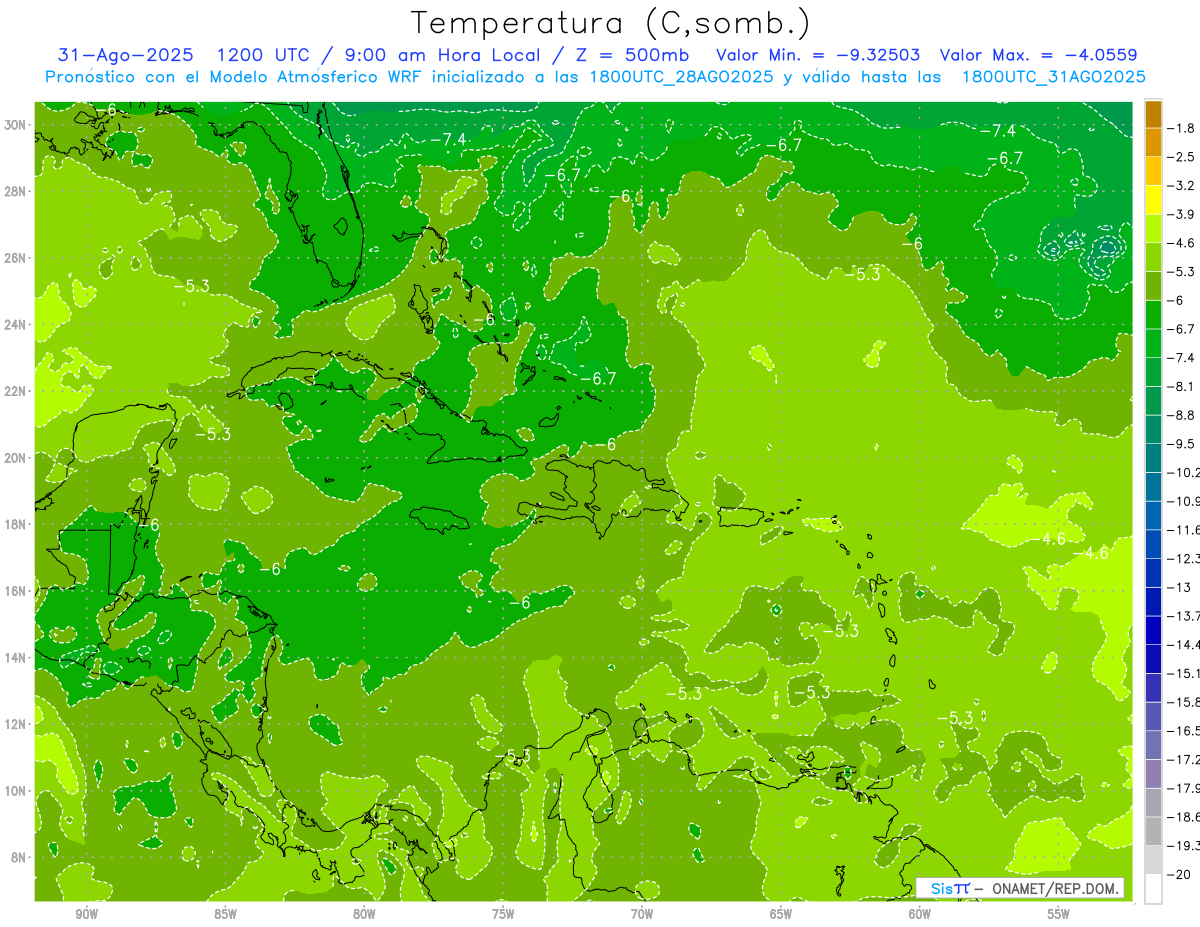The width and height of the screenshot is (1200, 927).
Task: Click the "24N" latitude axis label
Action: [x=17, y=324]
